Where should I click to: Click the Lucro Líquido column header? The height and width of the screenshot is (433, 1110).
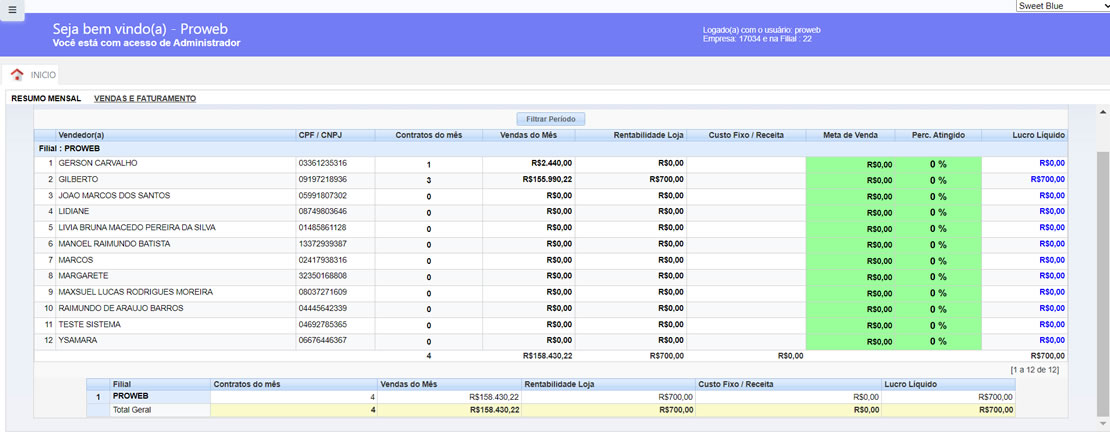point(1024,135)
